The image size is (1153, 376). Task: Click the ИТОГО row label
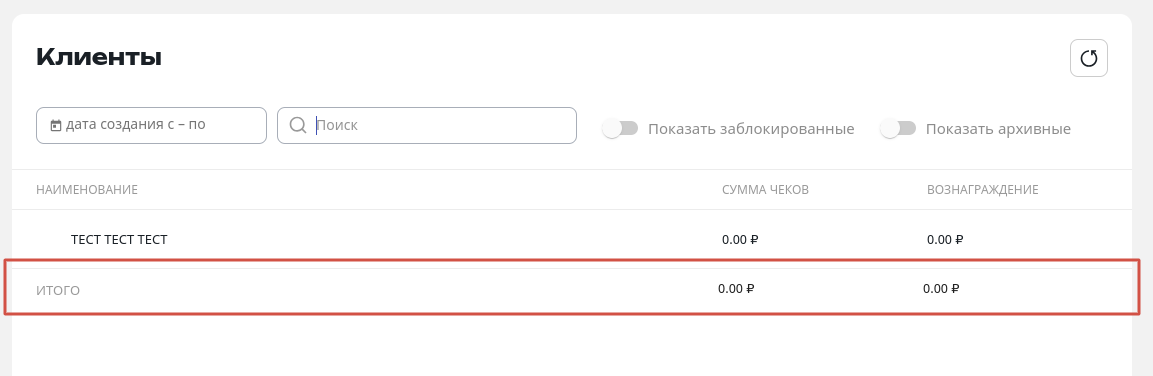pos(58,291)
